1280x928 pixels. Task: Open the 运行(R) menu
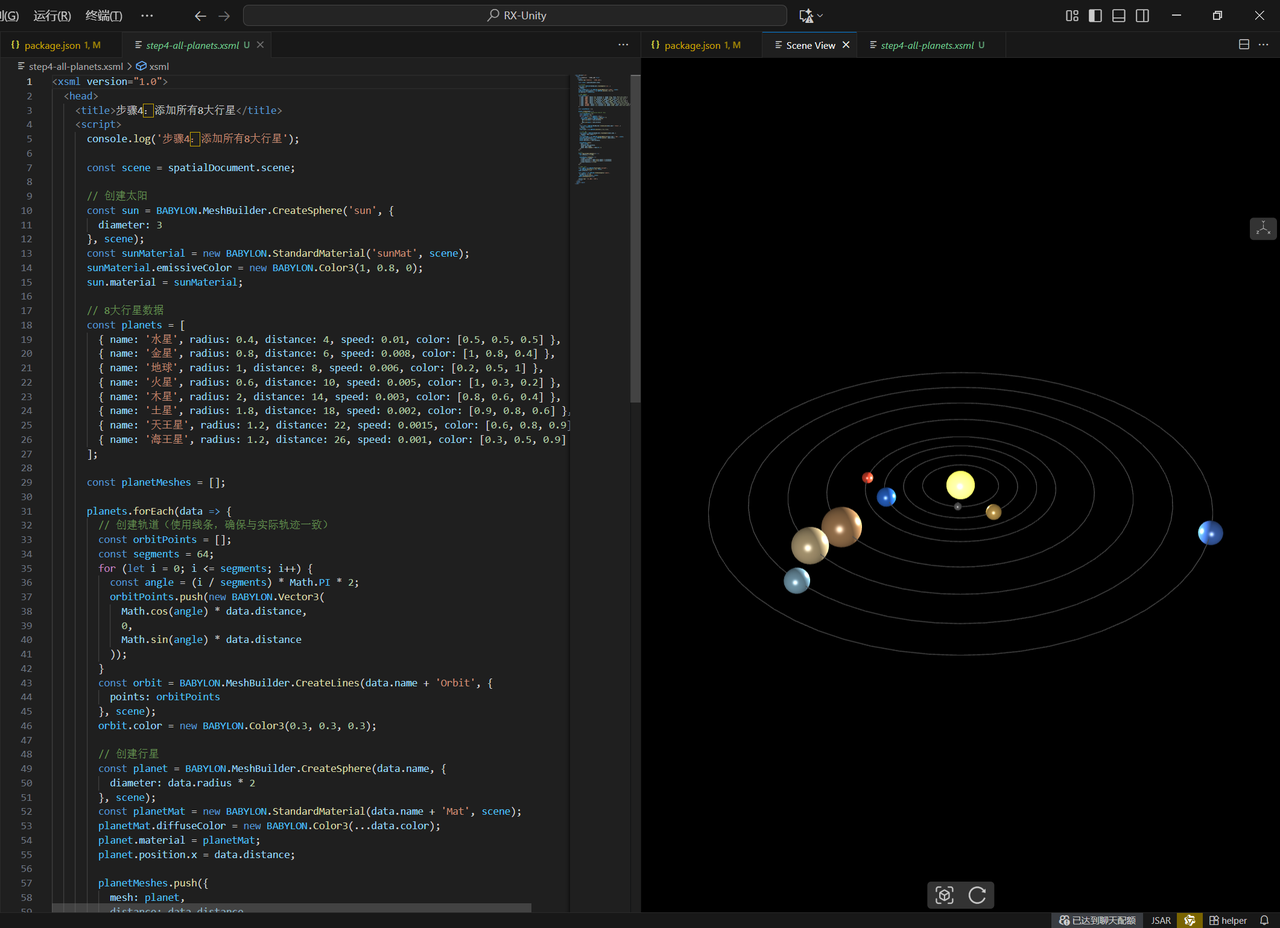tap(52, 16)
